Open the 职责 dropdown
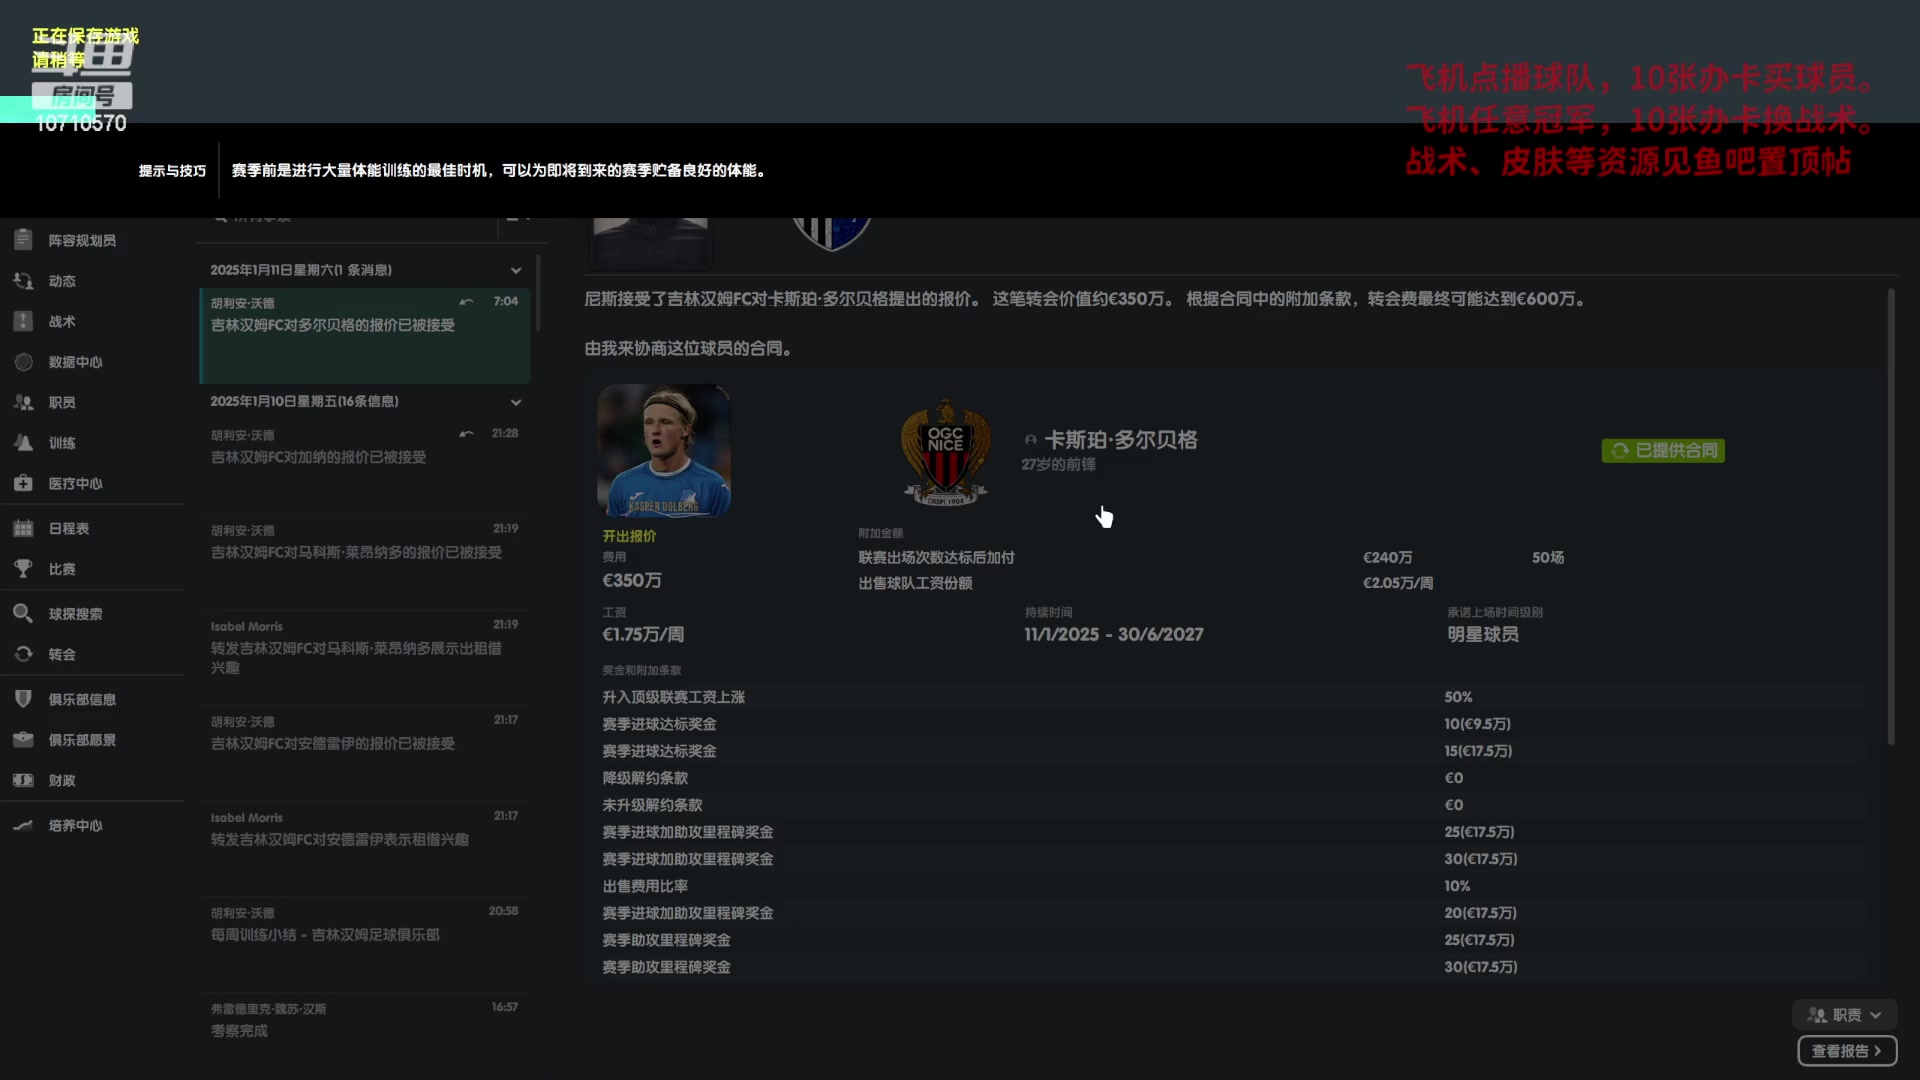Screen dimensions: 1920x1080 pos(1845,1015)
